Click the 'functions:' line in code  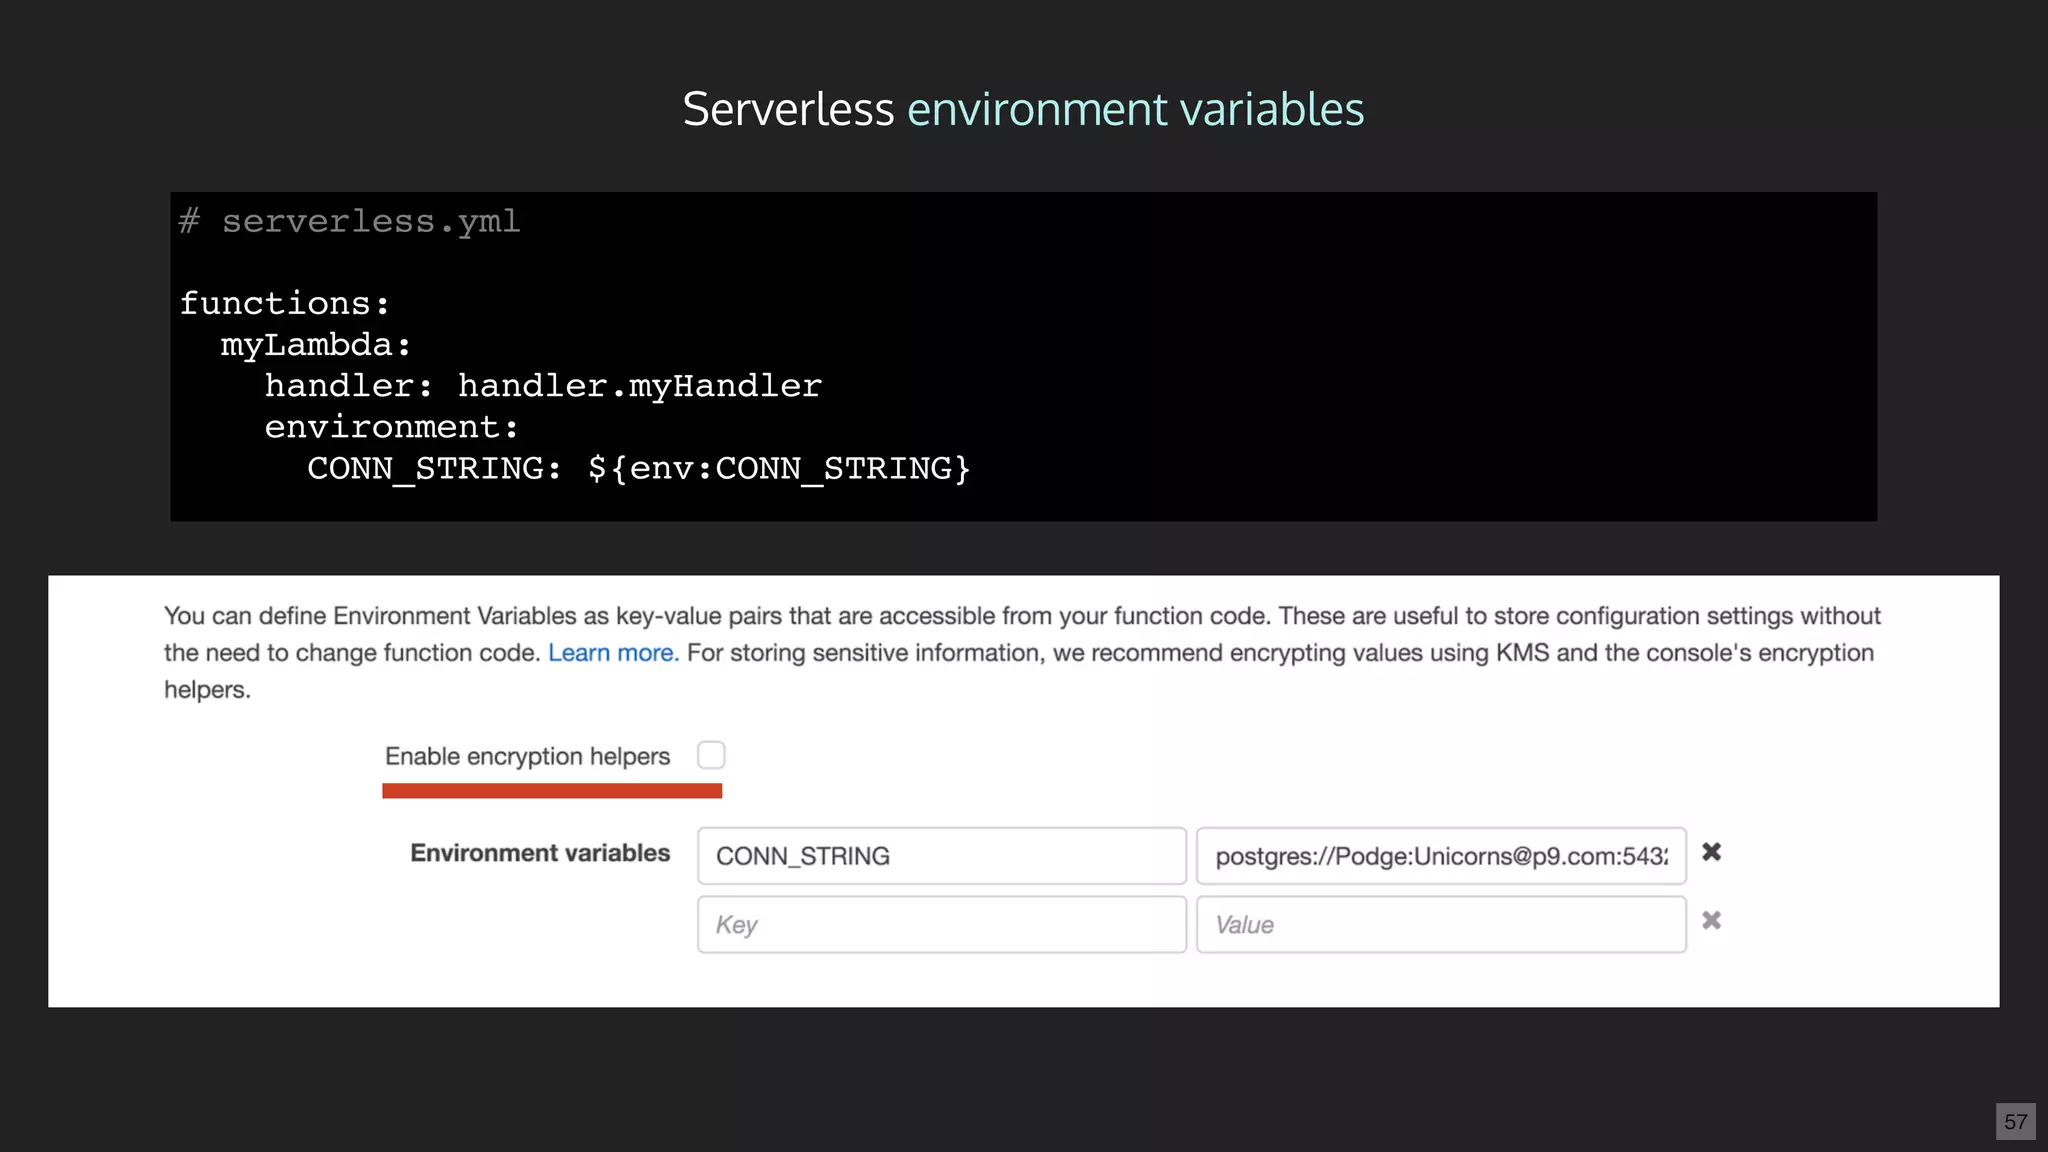[x=284, y=303]
